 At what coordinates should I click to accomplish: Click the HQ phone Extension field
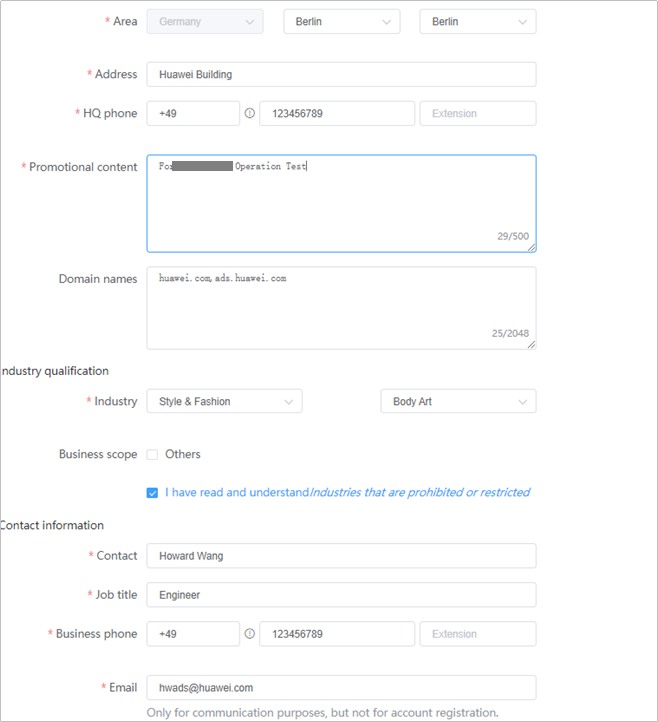477,114
